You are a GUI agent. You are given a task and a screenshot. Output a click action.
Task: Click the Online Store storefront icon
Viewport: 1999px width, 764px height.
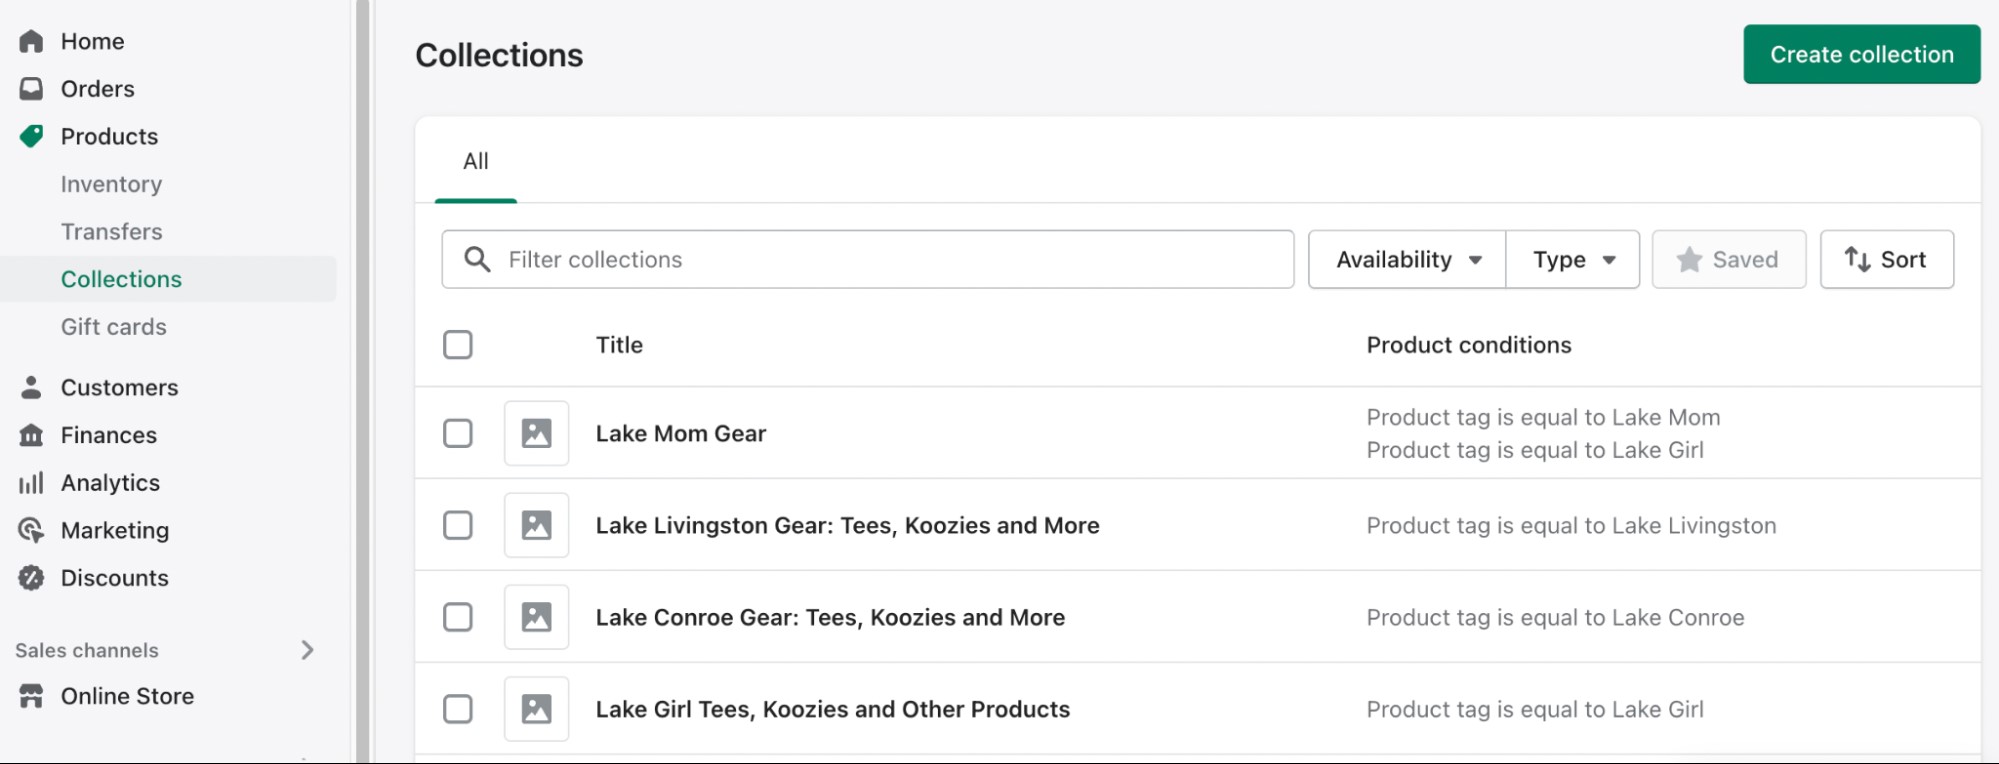click(x=31, y=696)
